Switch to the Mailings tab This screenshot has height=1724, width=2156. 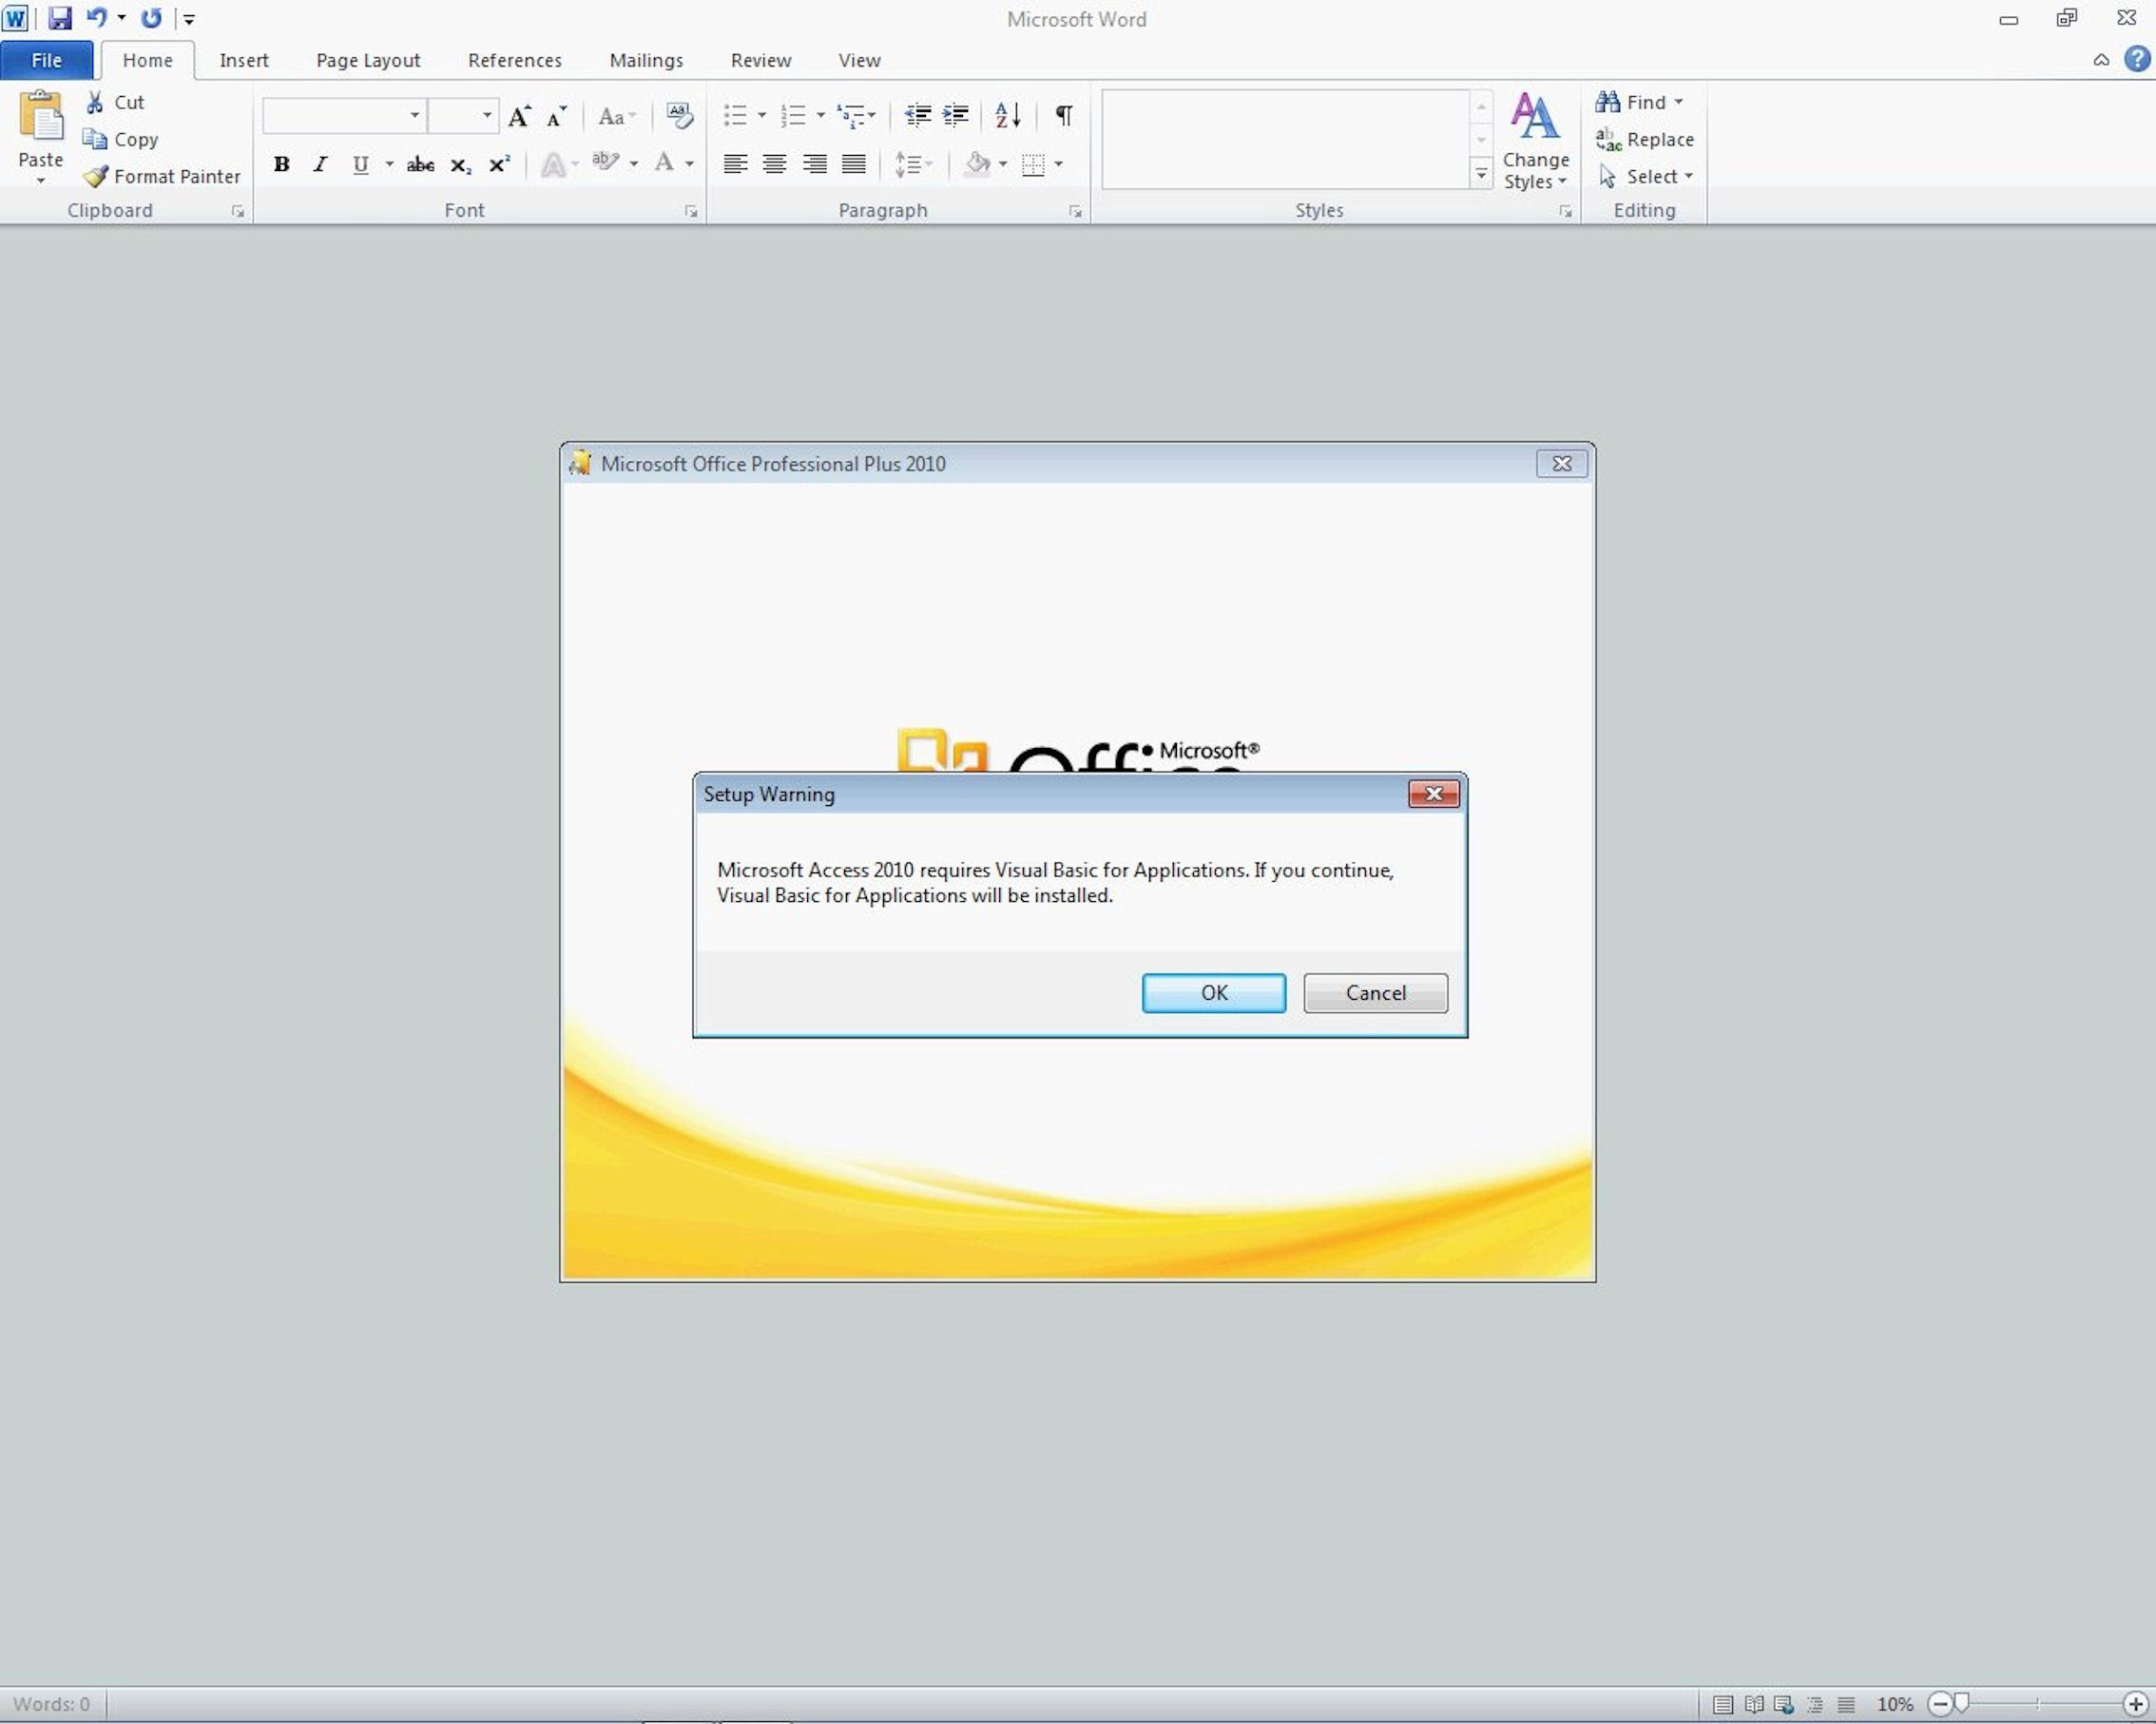[646, 60]
